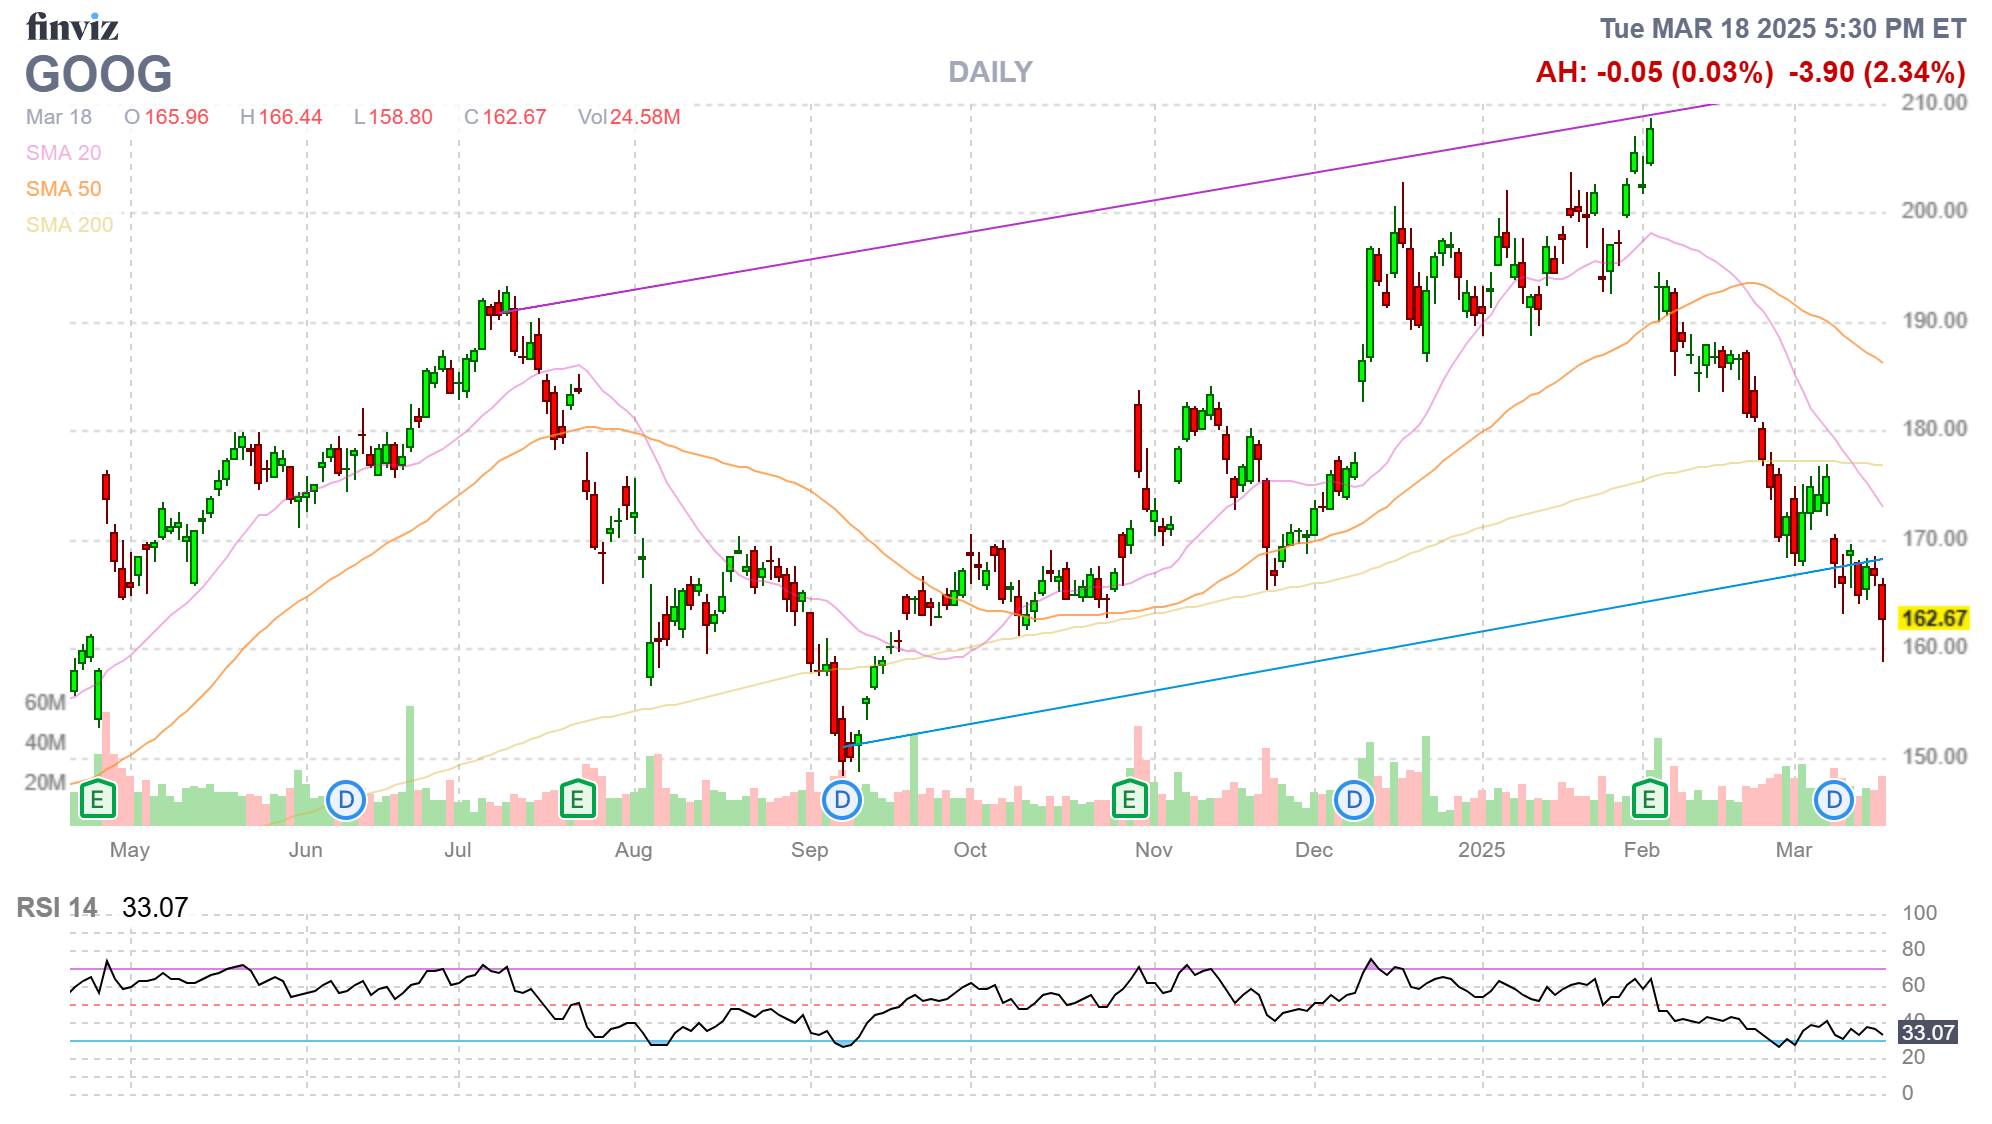This screenshot has width=1992, height=1124.
Task: Click the 2025 label on time axis
Action: (x=1481, y=850)
